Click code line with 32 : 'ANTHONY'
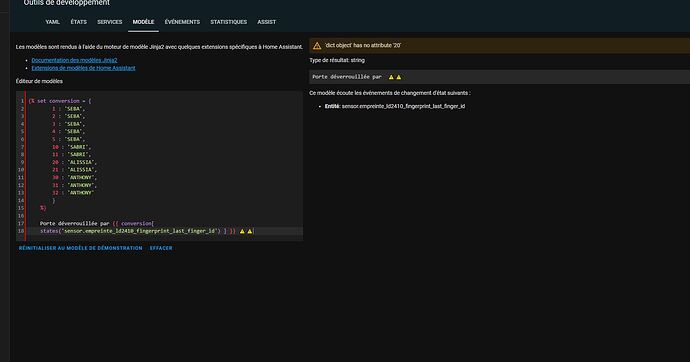The width and height of the screenshot is (690, 362). click(x=73, y=193)
